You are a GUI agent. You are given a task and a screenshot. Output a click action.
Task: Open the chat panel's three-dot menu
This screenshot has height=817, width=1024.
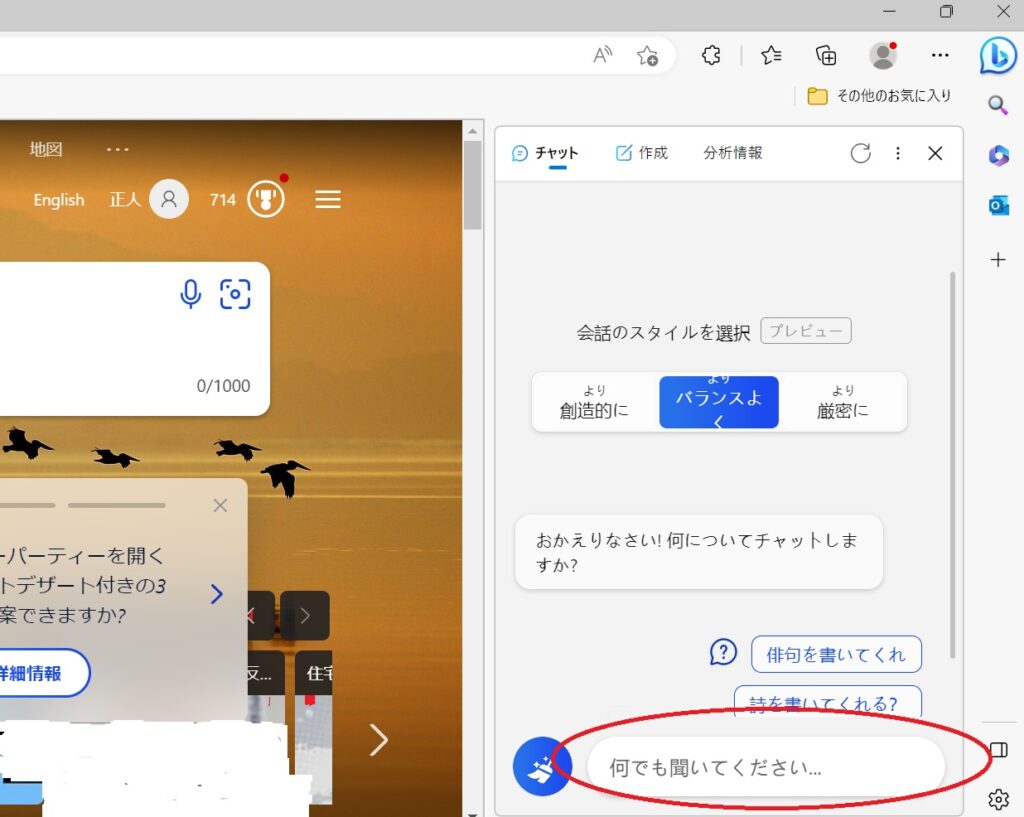click(898, 153)
